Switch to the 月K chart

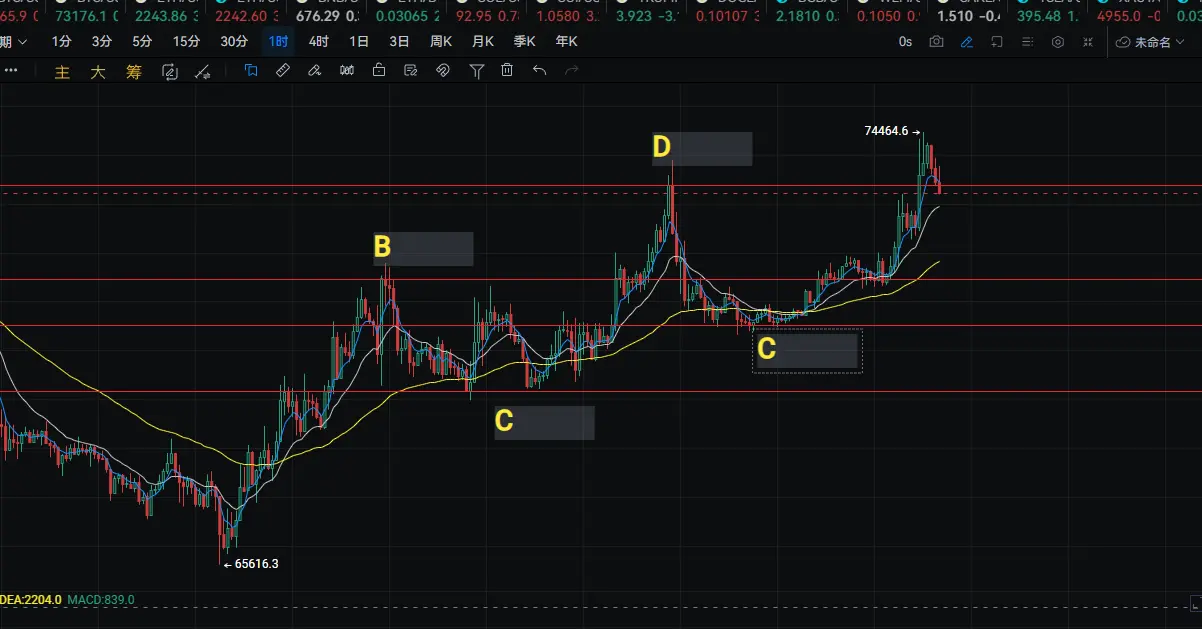click(483, 41)
